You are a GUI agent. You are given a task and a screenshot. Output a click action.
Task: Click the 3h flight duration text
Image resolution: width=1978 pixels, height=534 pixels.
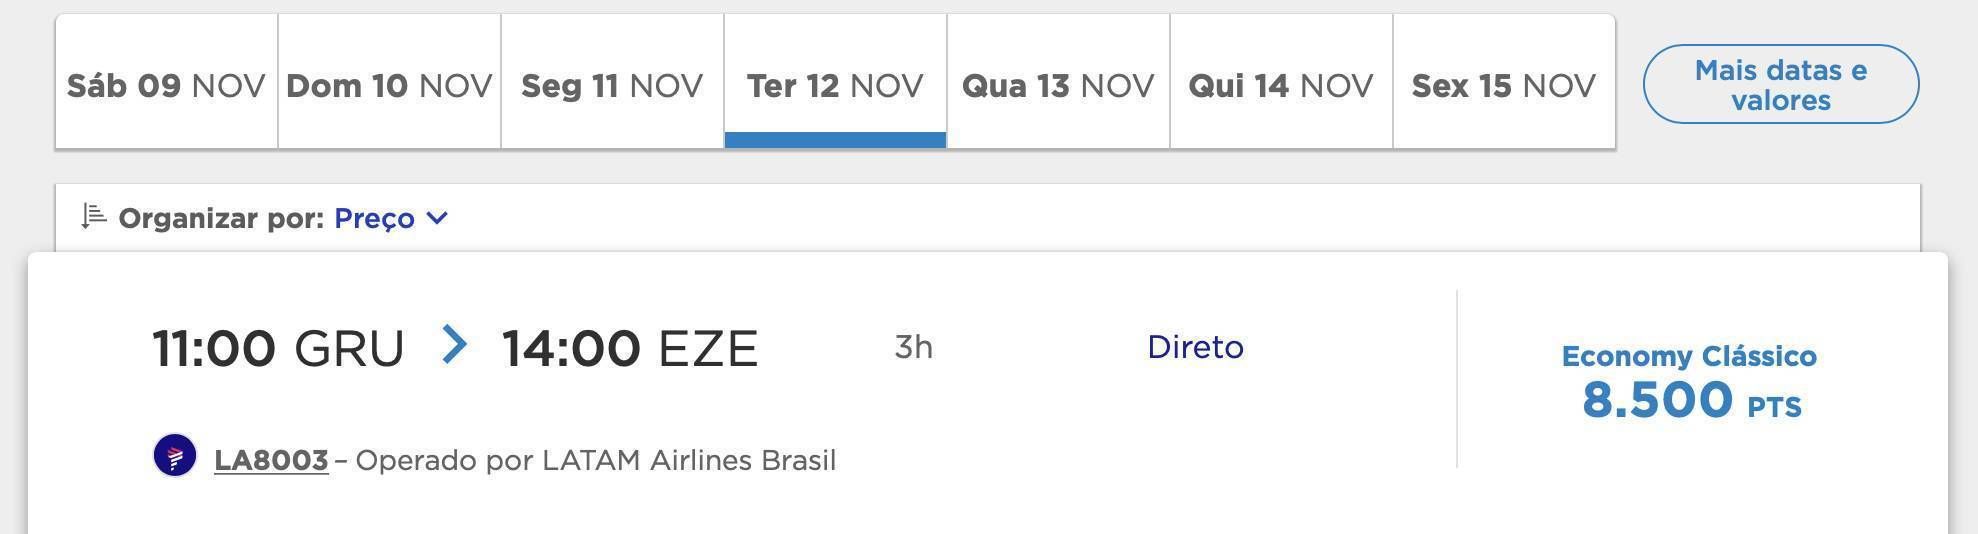(913, 347)
